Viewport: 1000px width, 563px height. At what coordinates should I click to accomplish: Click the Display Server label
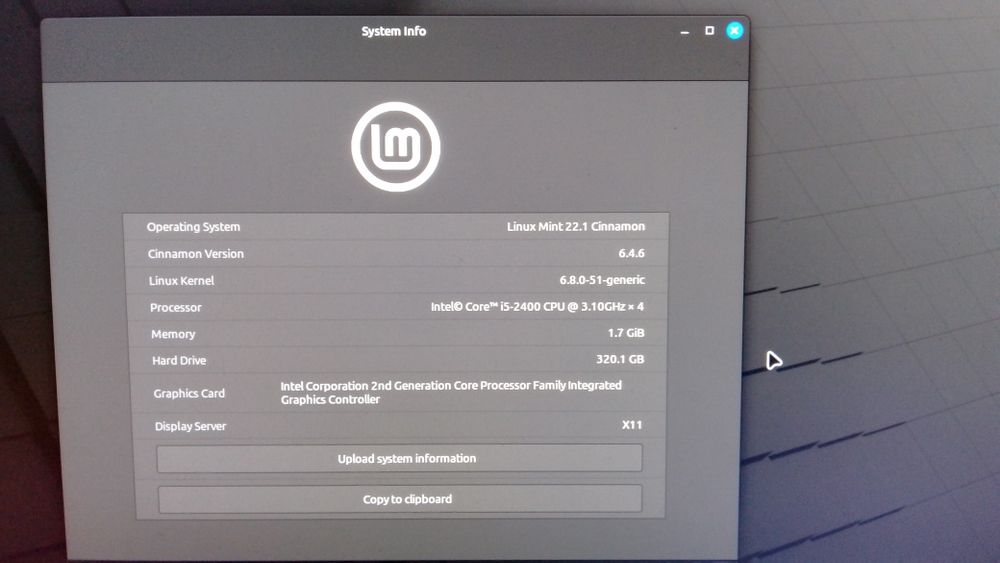[x=190, y=426]
